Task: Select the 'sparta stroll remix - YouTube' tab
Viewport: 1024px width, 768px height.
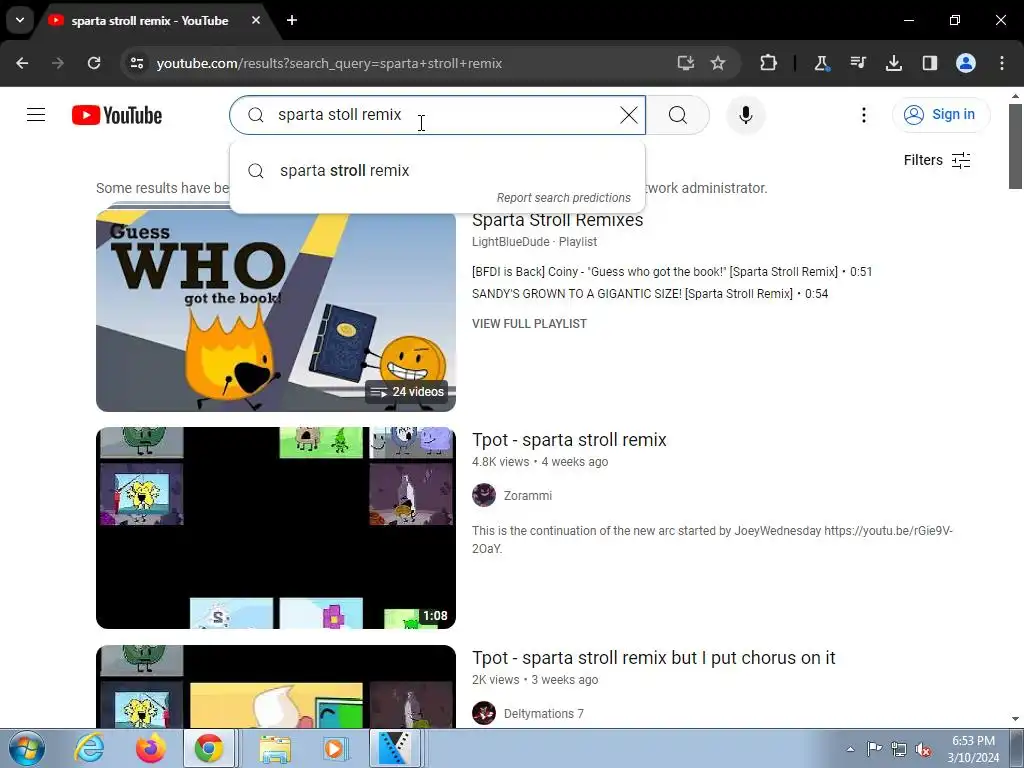Action: [x=150, y=21]
